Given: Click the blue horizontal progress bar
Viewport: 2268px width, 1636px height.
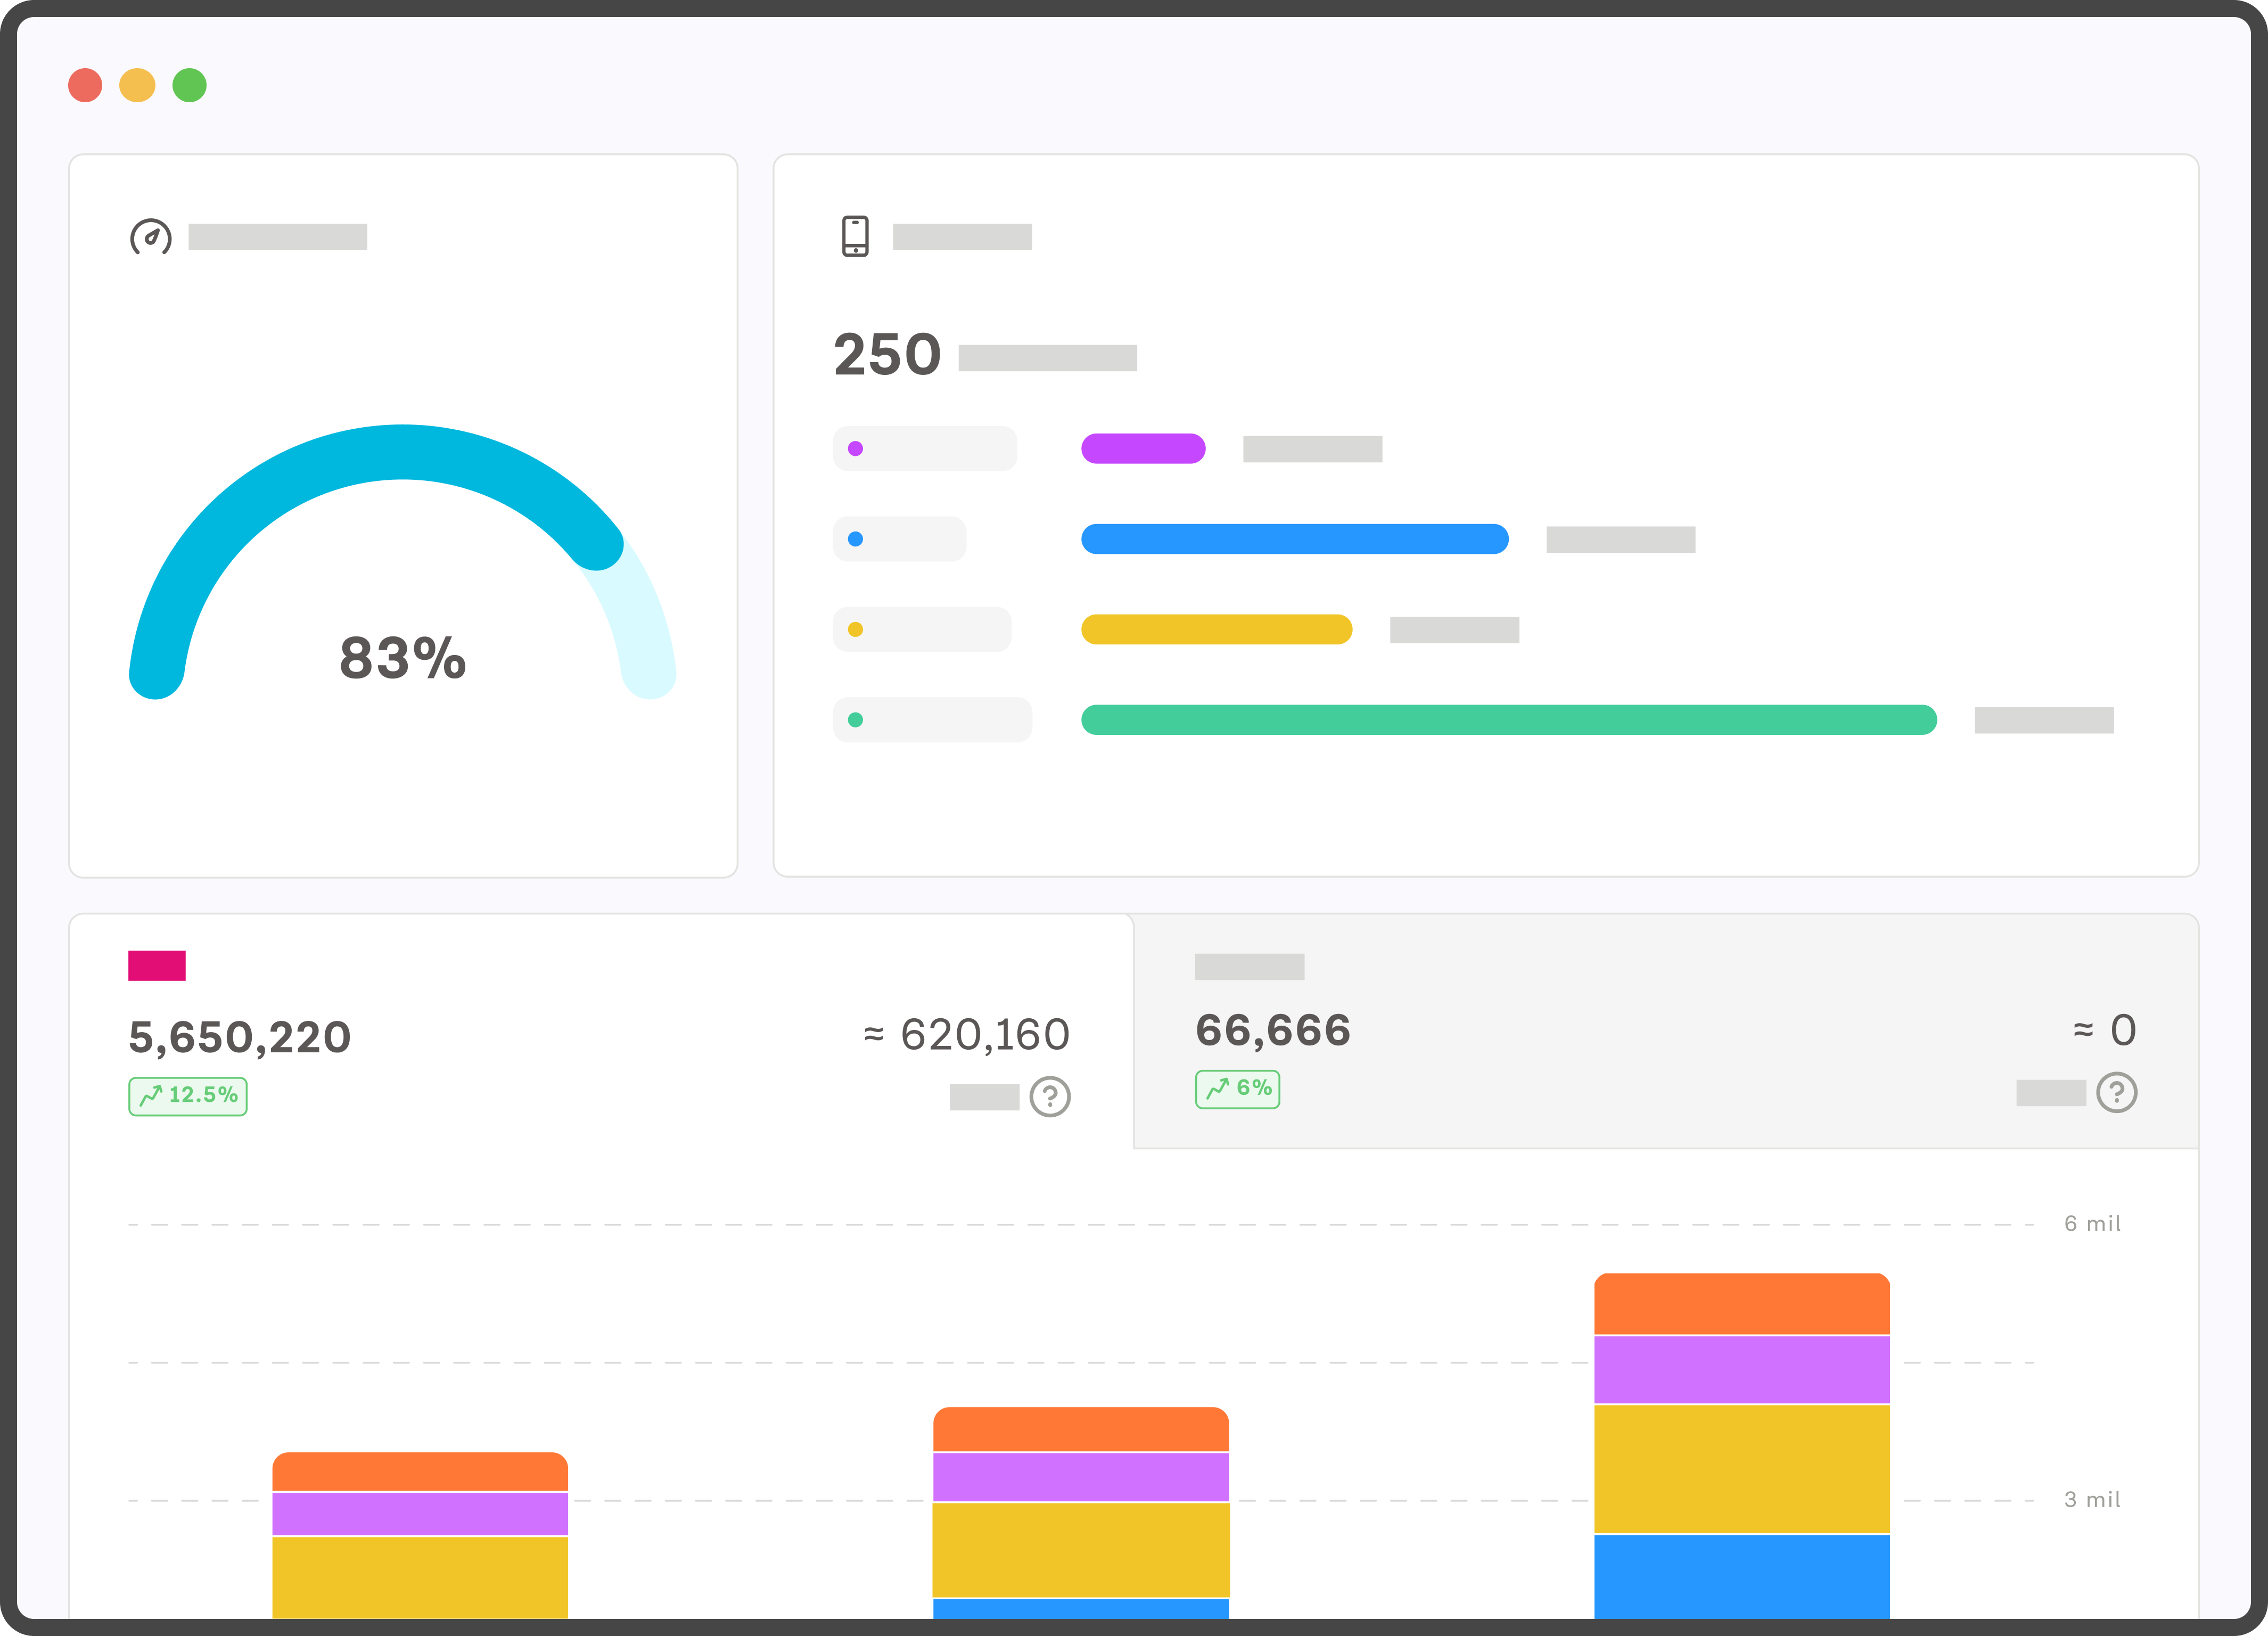Looking at the screenshot, I should pyautogui.click(x=1294, y=539).
